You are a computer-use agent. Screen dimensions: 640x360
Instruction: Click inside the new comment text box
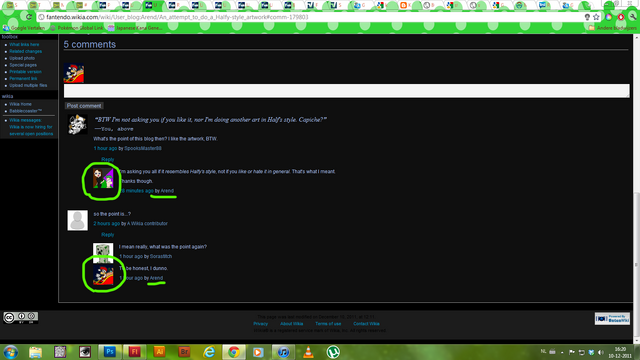(347, 91)
